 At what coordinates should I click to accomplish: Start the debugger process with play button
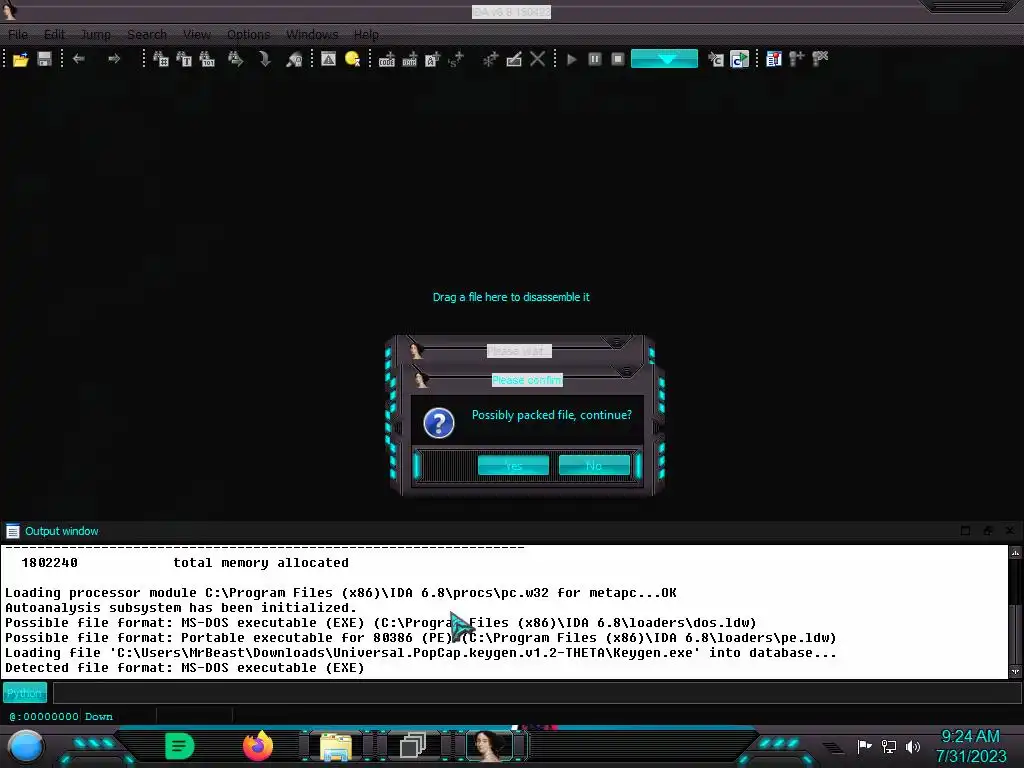click(x=571, y=59)
